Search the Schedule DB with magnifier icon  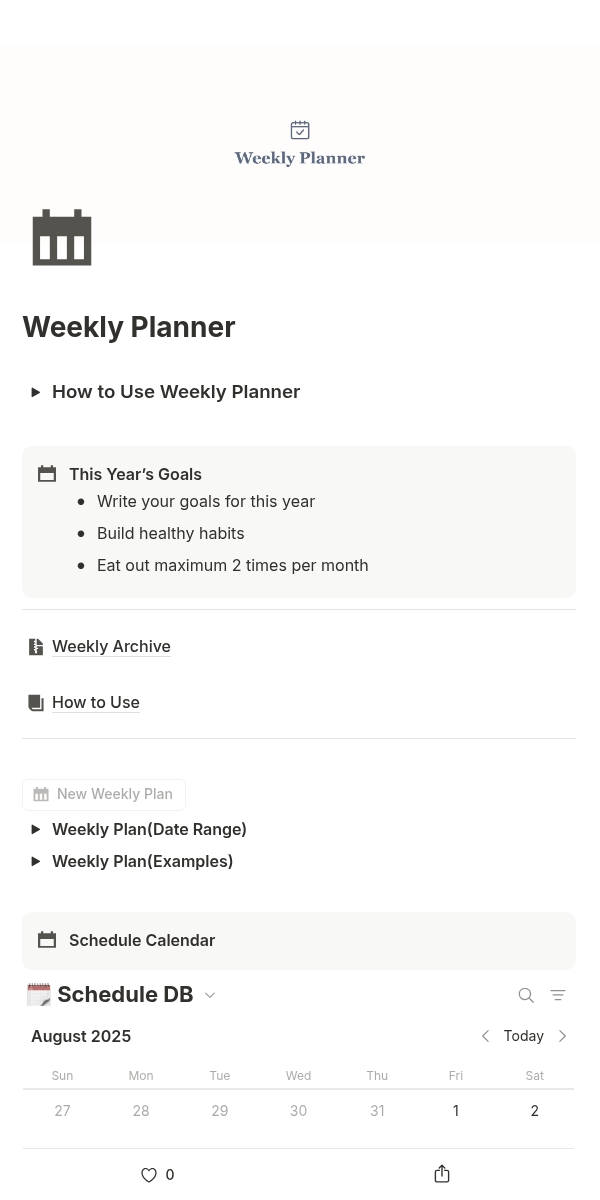pos(526,995)
